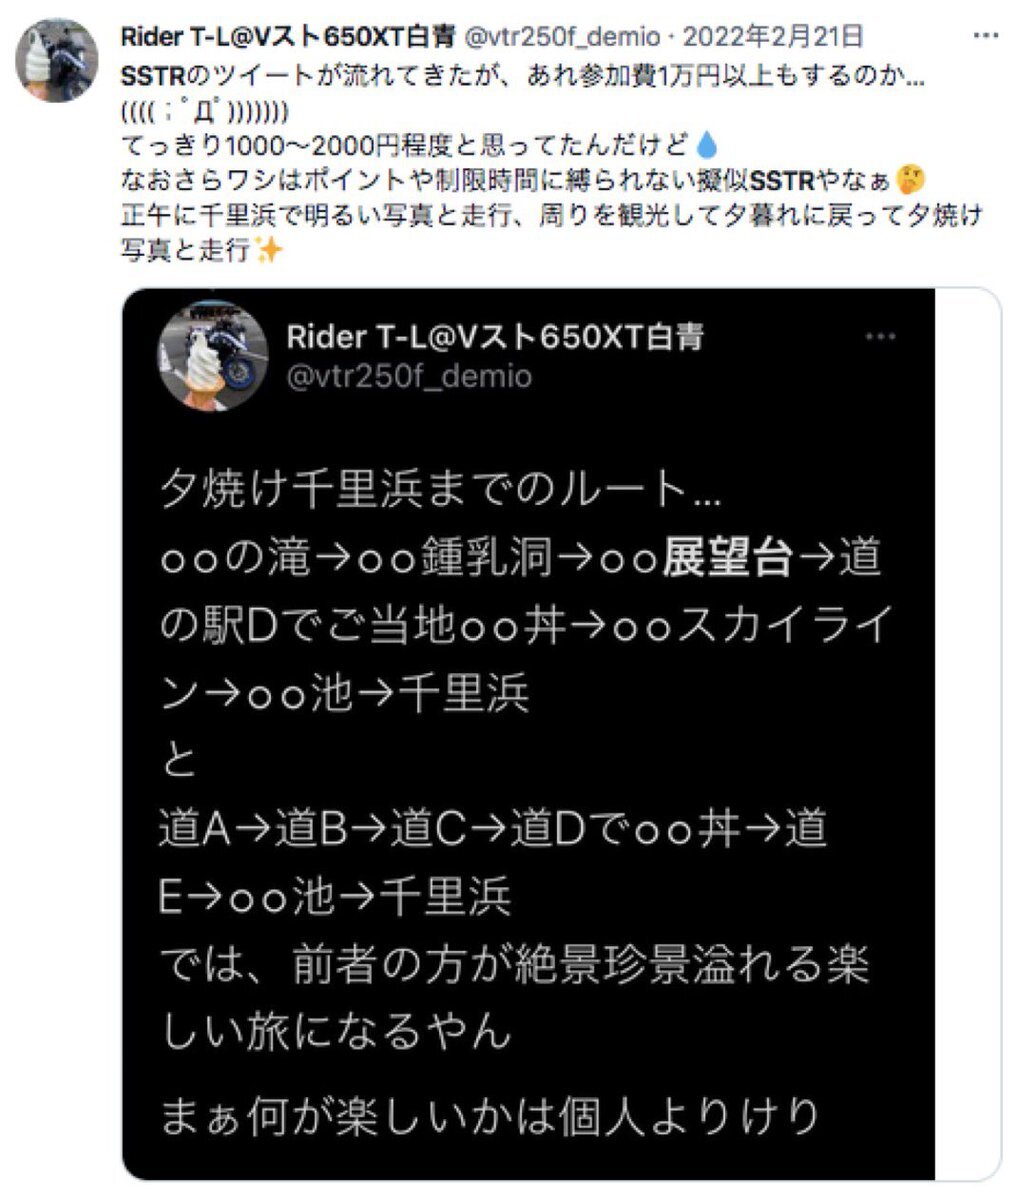Click the quoted tweet's ice cream avatar

tap(213, 355)
